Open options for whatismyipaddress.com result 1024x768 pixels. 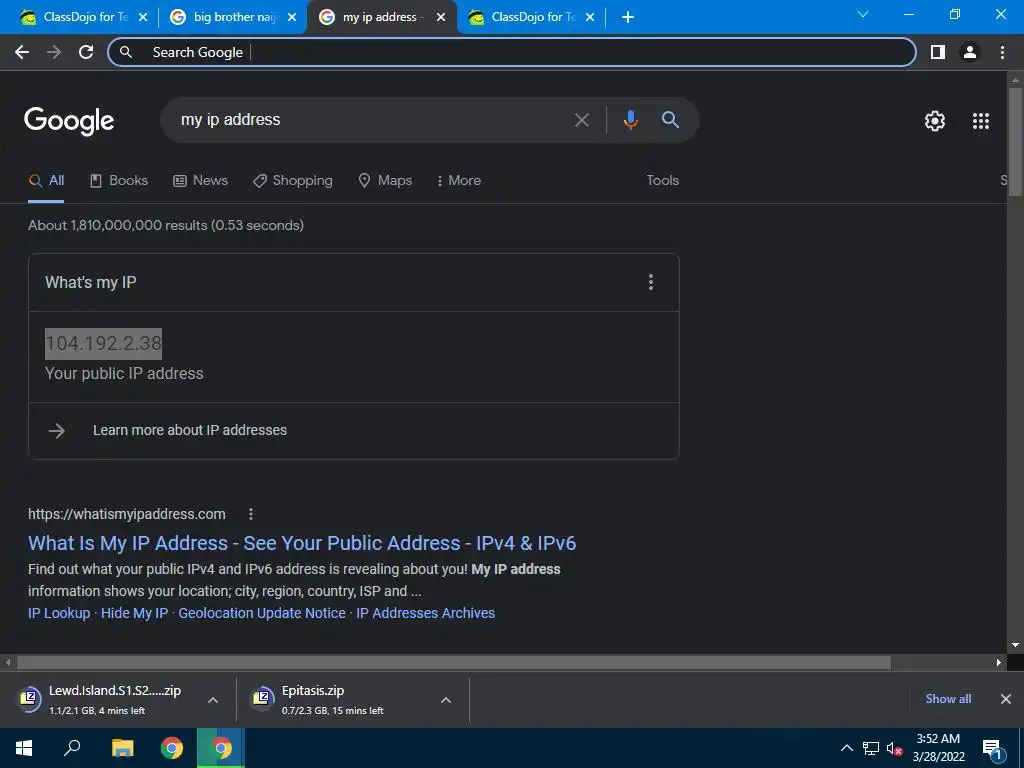tap(251, 514)
